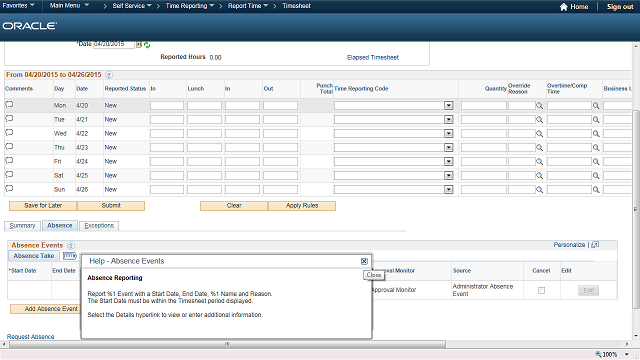Open comments bubble for Wed 4/22

coord(9,133)
